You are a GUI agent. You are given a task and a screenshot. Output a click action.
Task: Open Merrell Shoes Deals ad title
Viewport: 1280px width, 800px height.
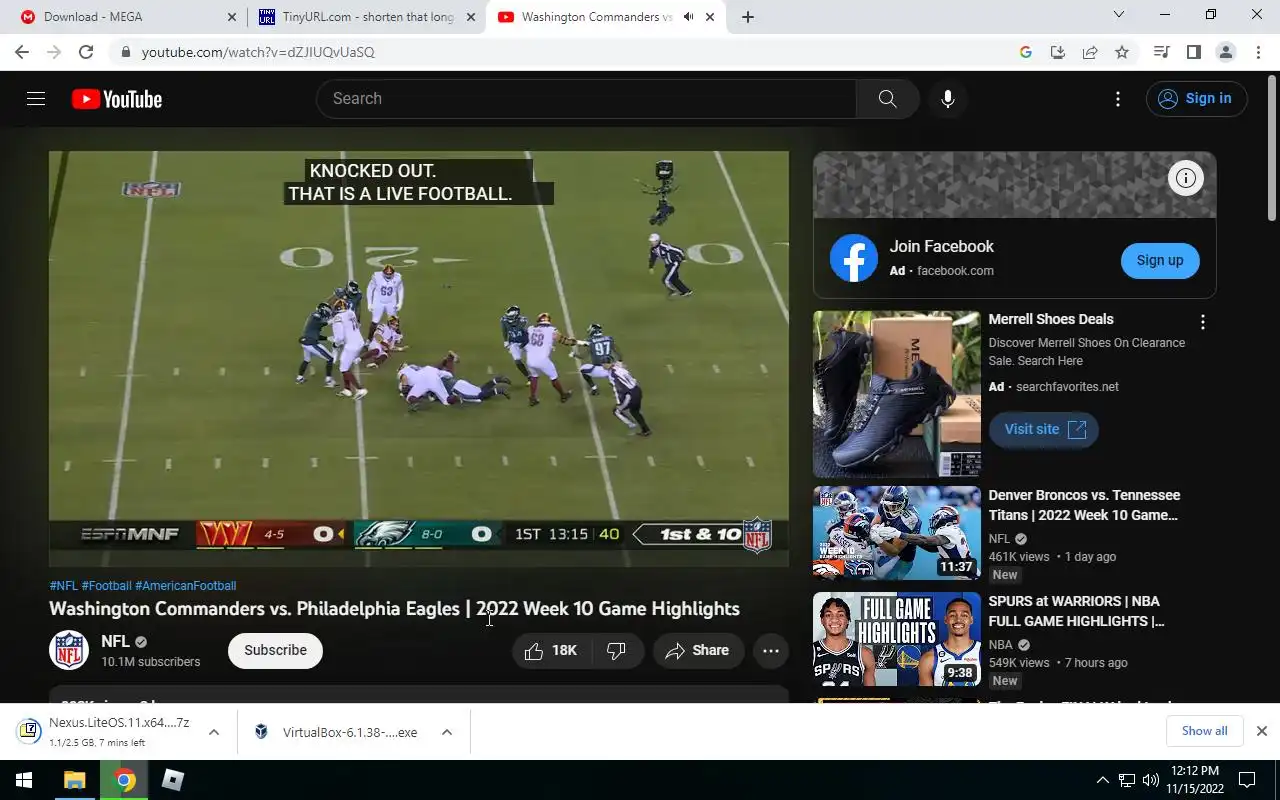1051,319
